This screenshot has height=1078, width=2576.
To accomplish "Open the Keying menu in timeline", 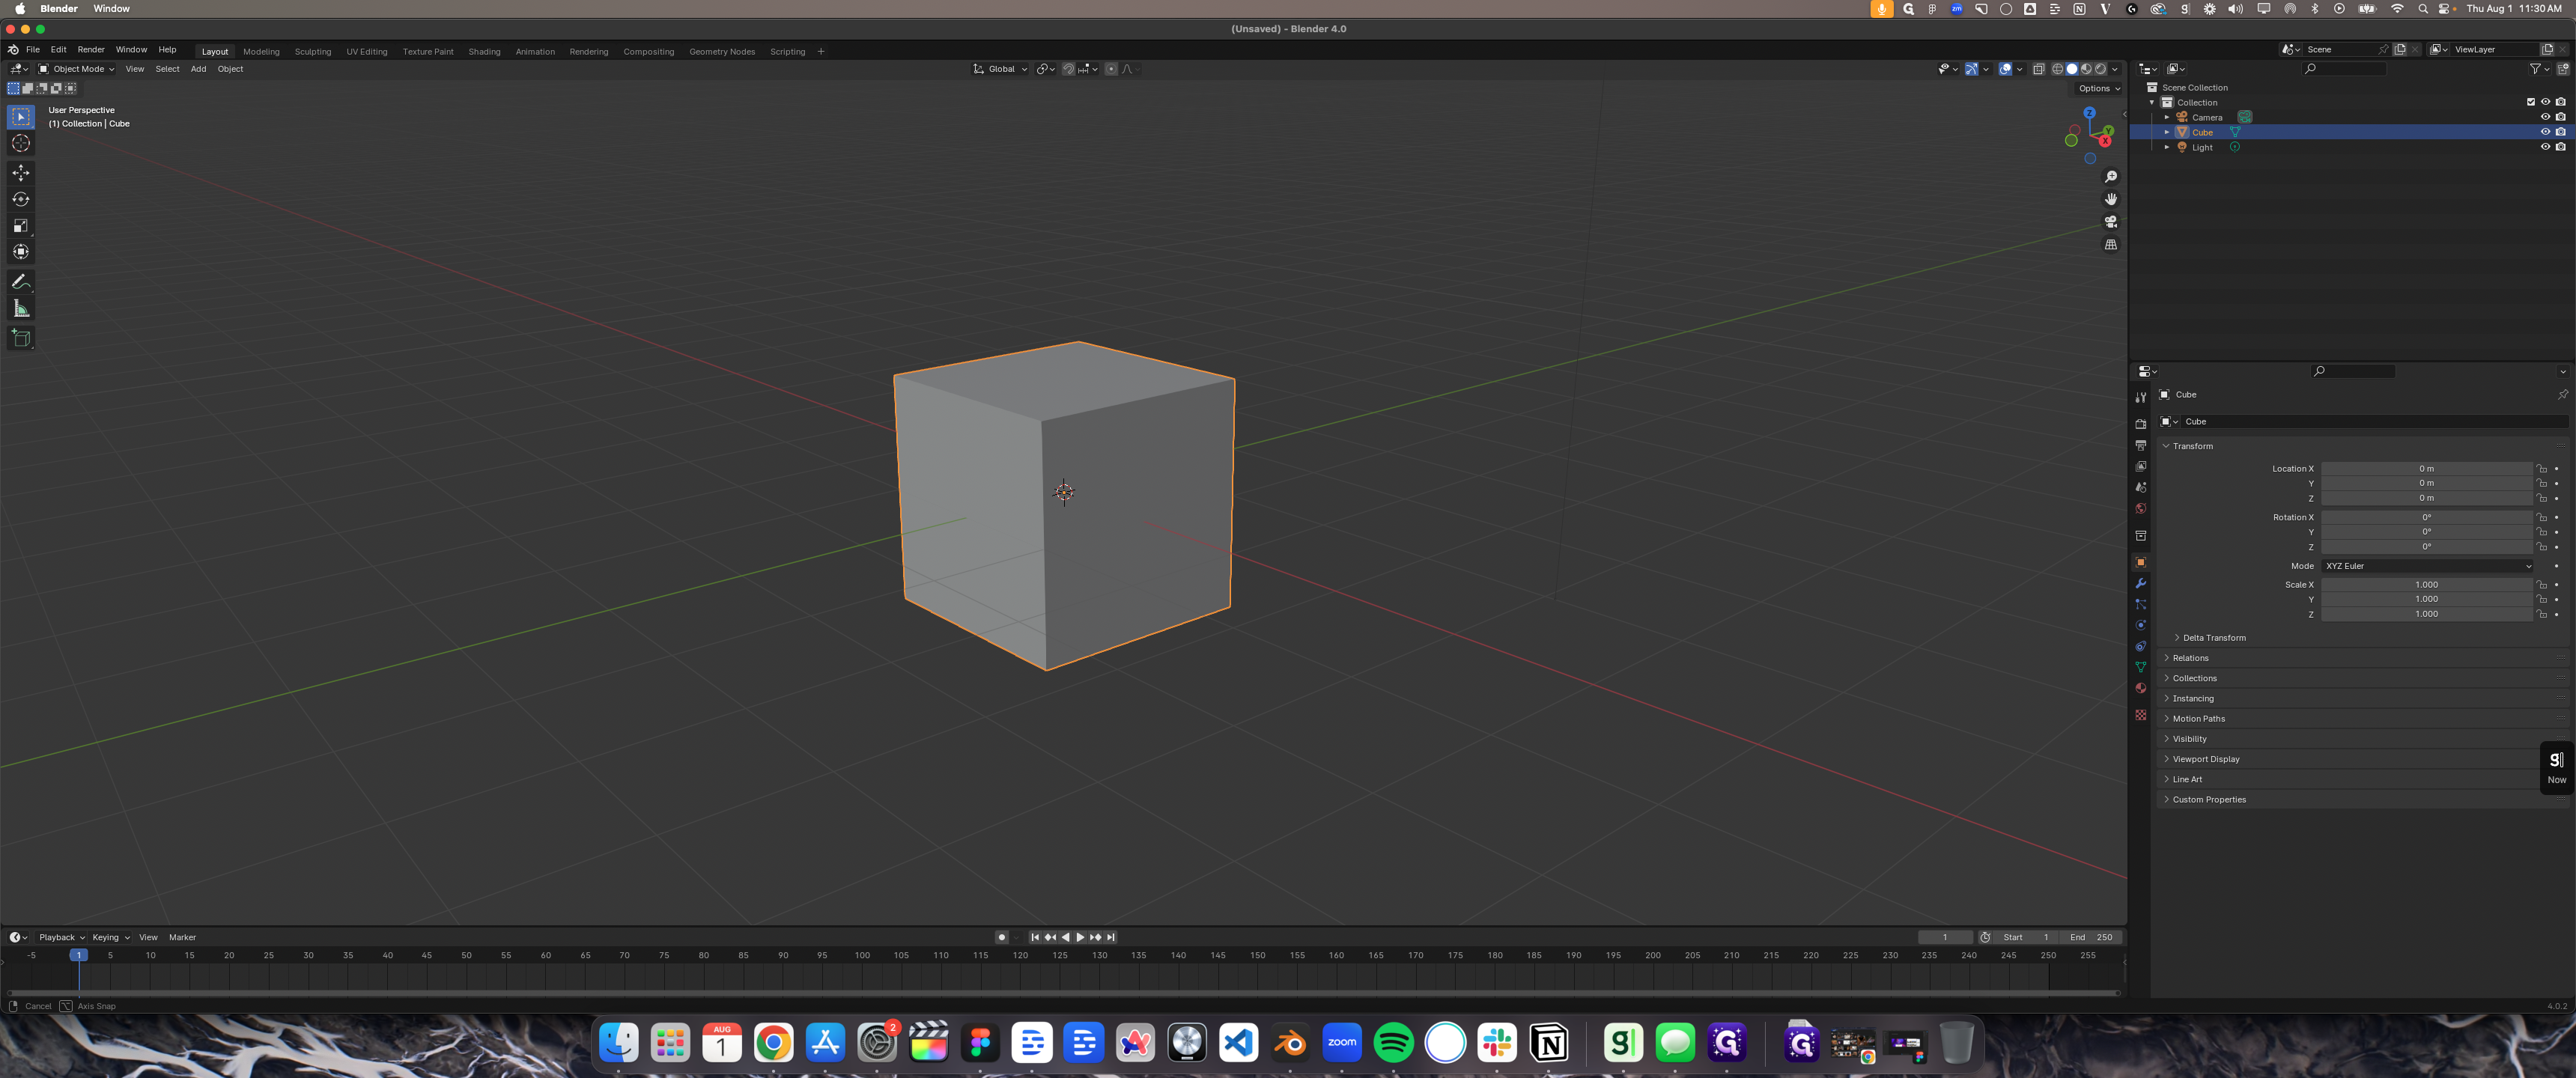I will [111, 938].
